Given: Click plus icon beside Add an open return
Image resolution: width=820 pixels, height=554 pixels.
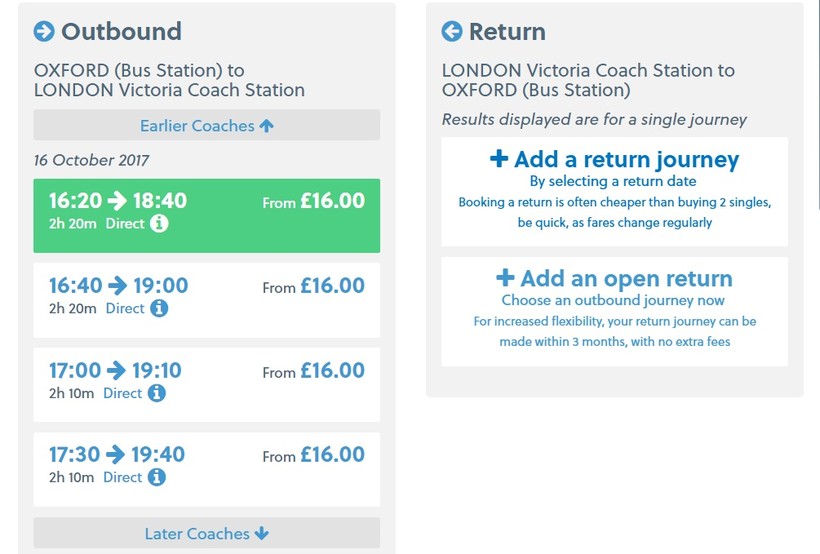Looking at the screenshot, I should tap(505, 278).
